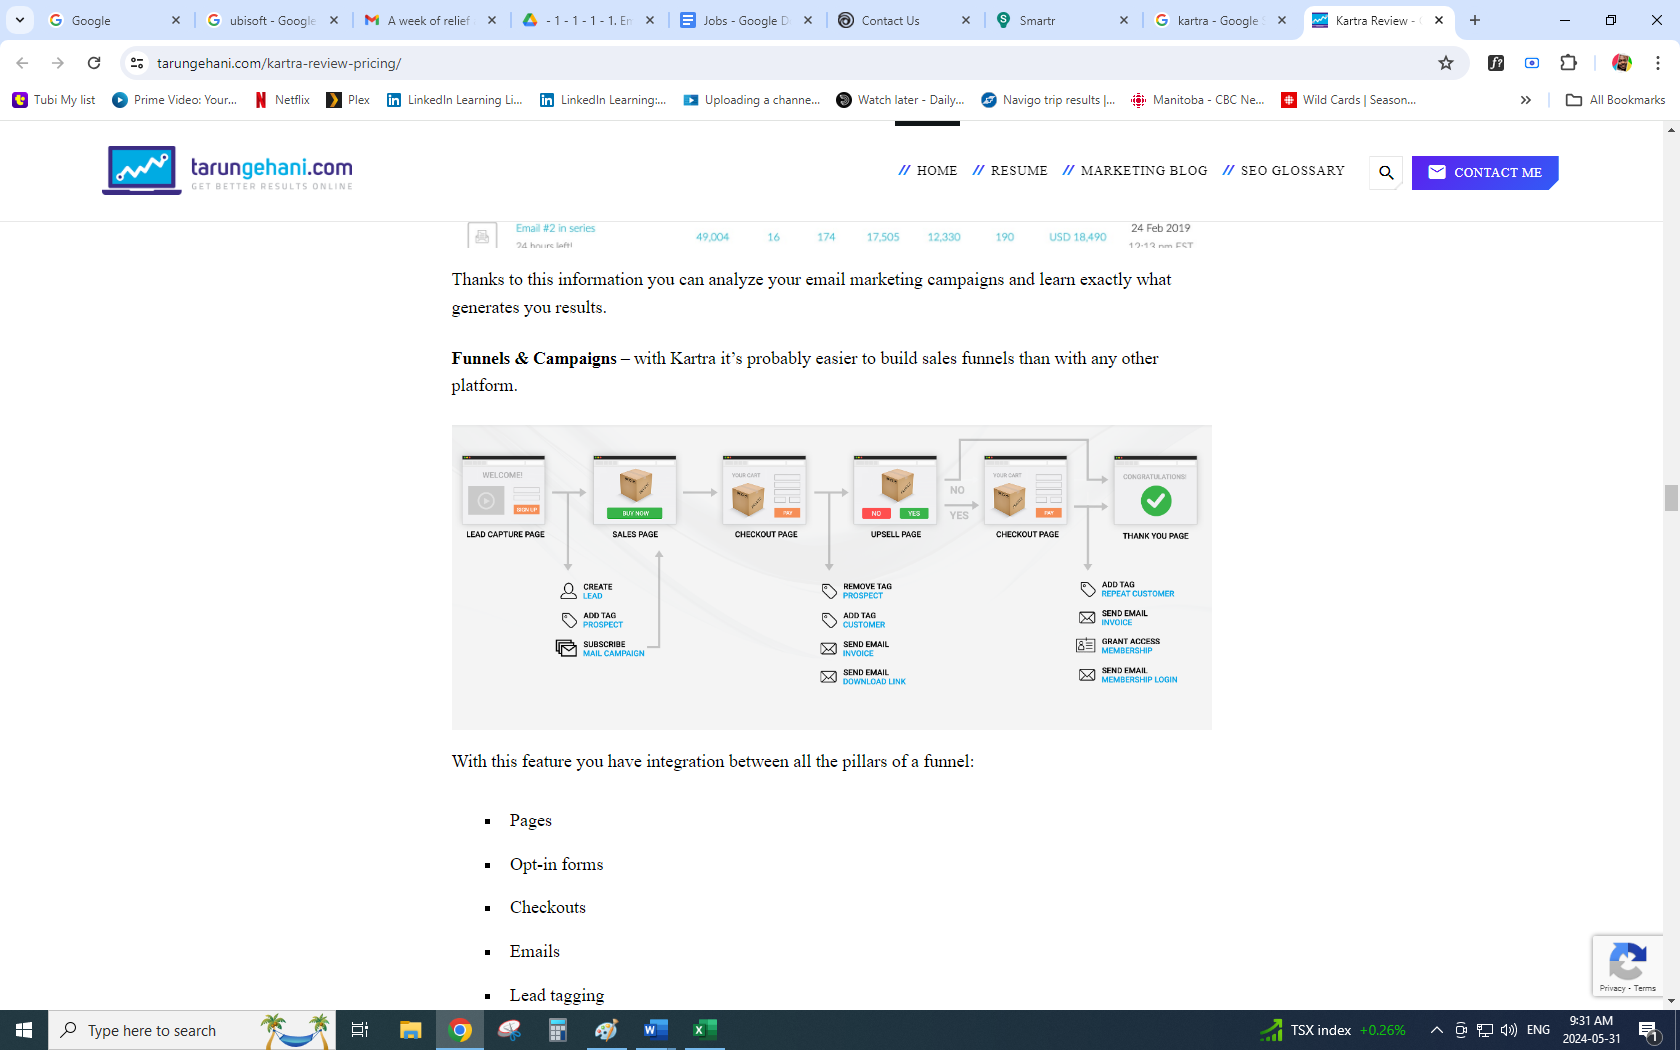
Task: Open the Marketing Blog menu item
Action: coord(1135,171)
